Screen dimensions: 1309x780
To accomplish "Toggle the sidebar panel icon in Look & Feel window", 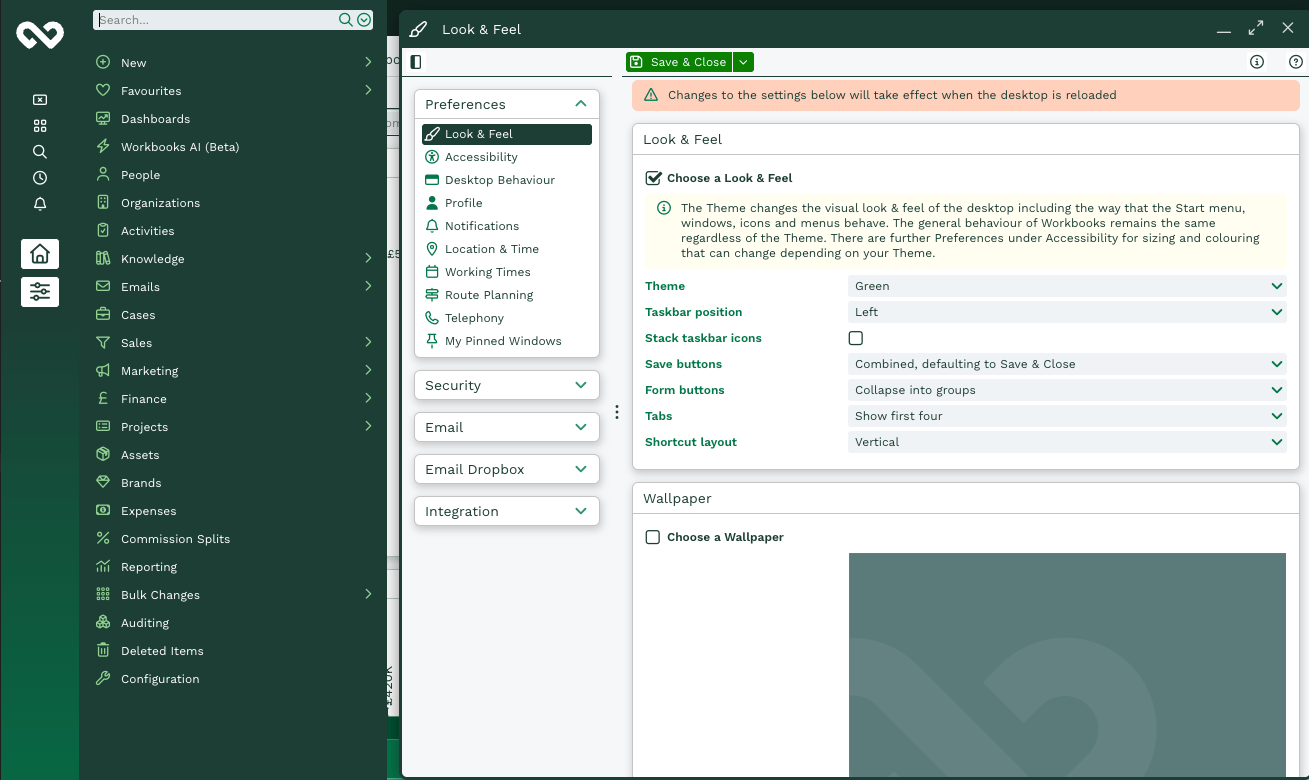I will pos(416,62).
